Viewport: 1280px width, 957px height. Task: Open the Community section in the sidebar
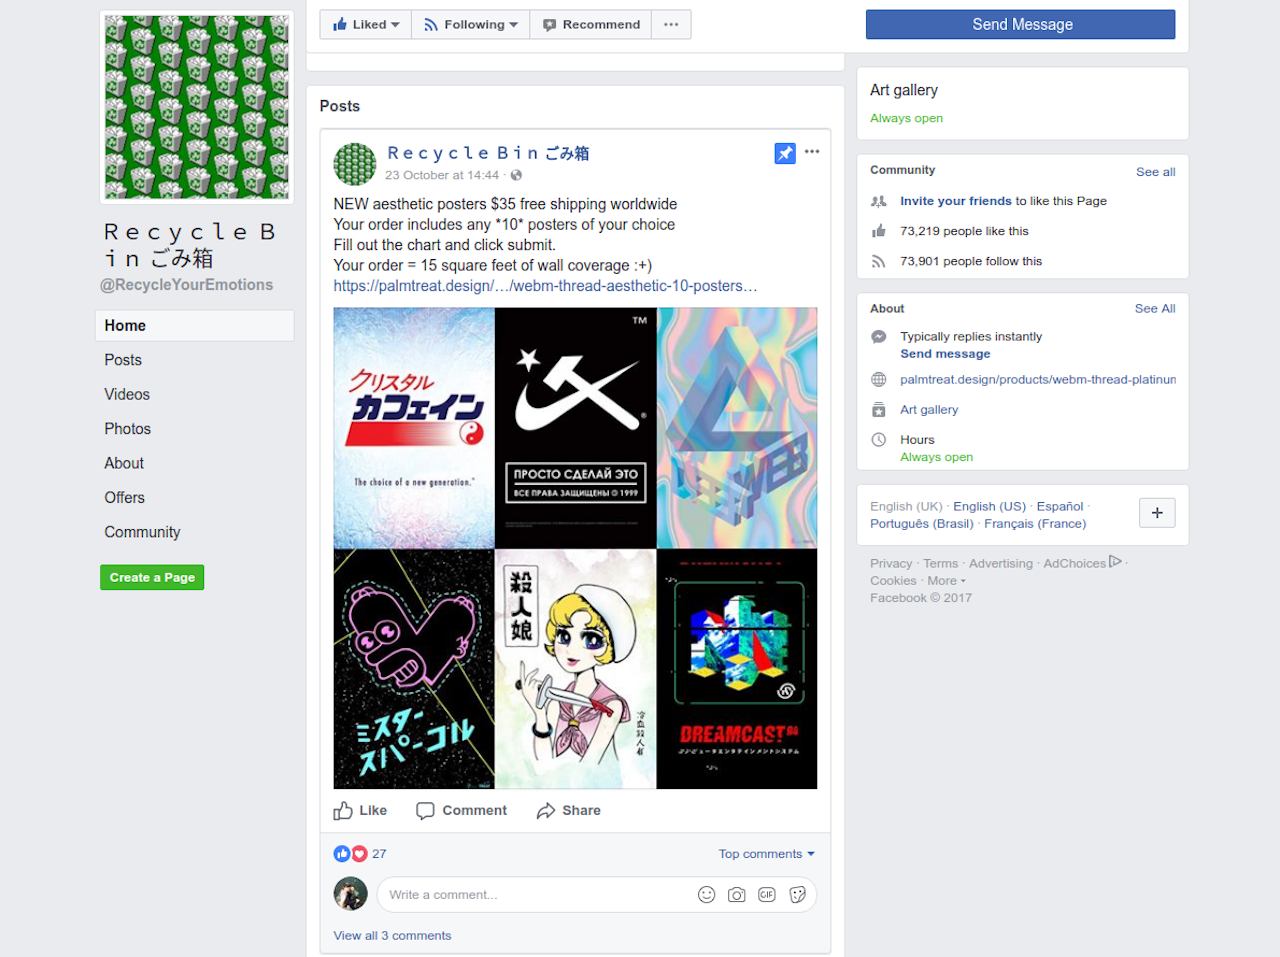pos(142,531)
